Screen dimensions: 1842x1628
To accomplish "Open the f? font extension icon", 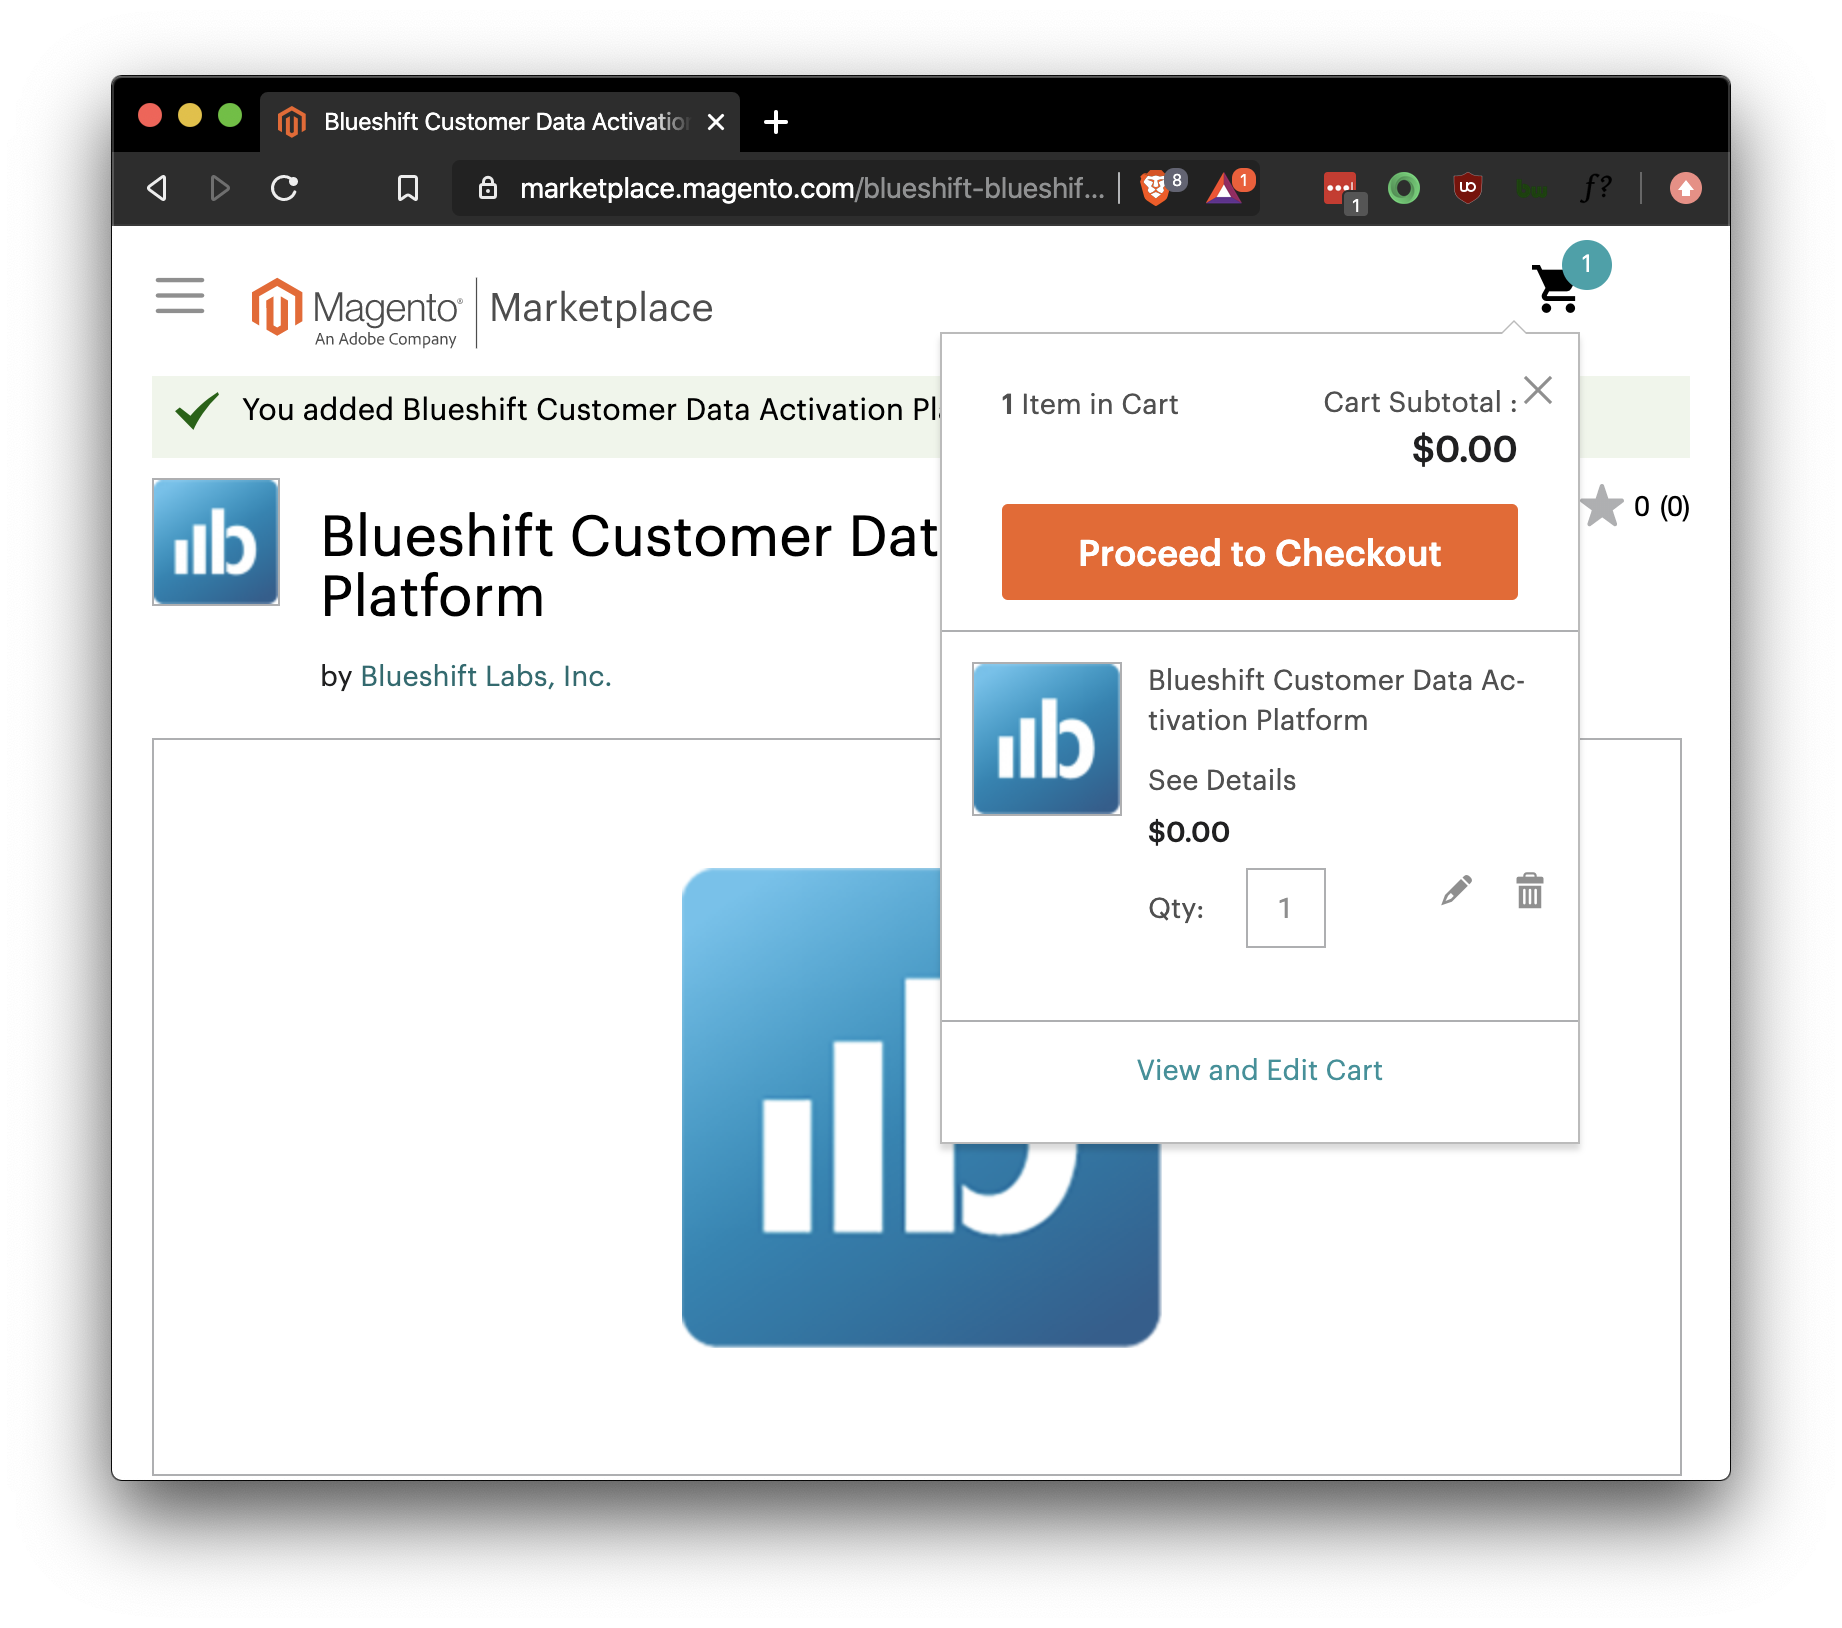I will pyautogui.click(x=1596, y=188).
